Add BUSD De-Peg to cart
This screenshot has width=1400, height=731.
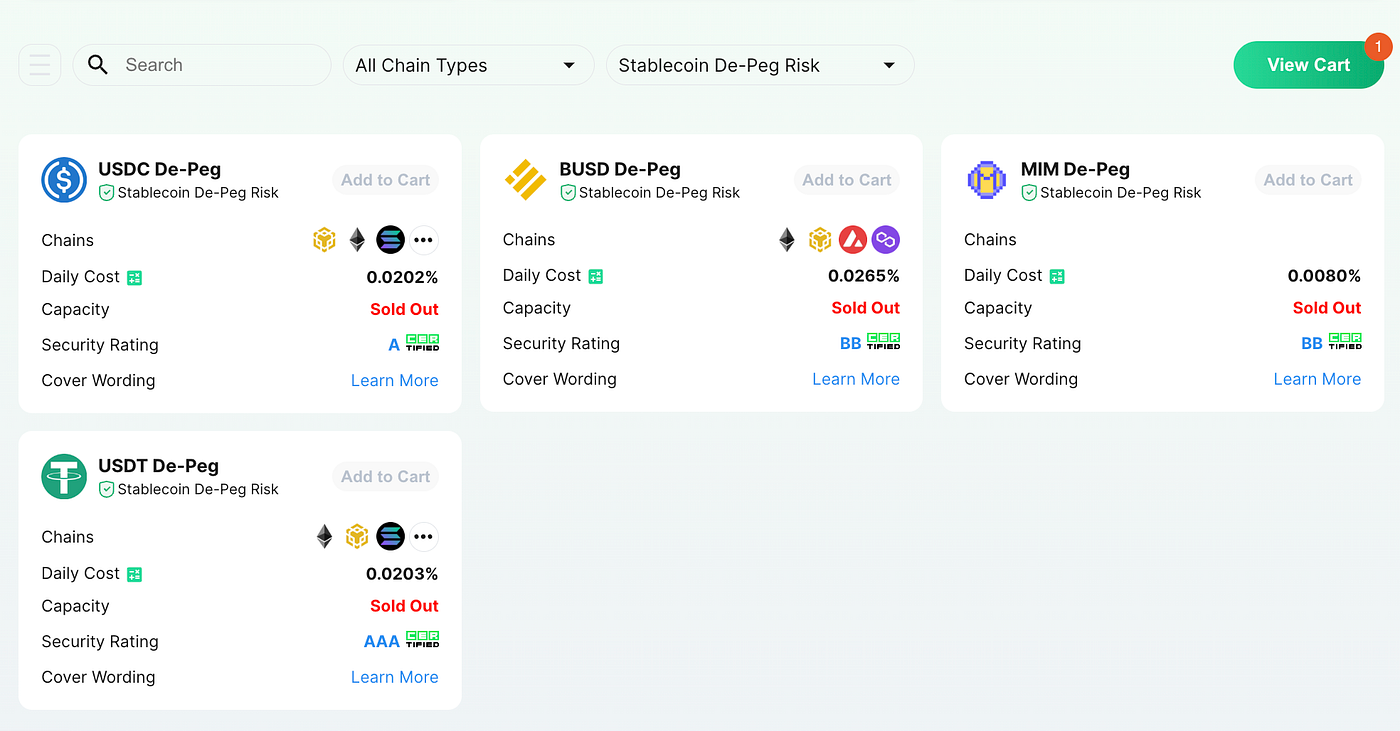847,180
